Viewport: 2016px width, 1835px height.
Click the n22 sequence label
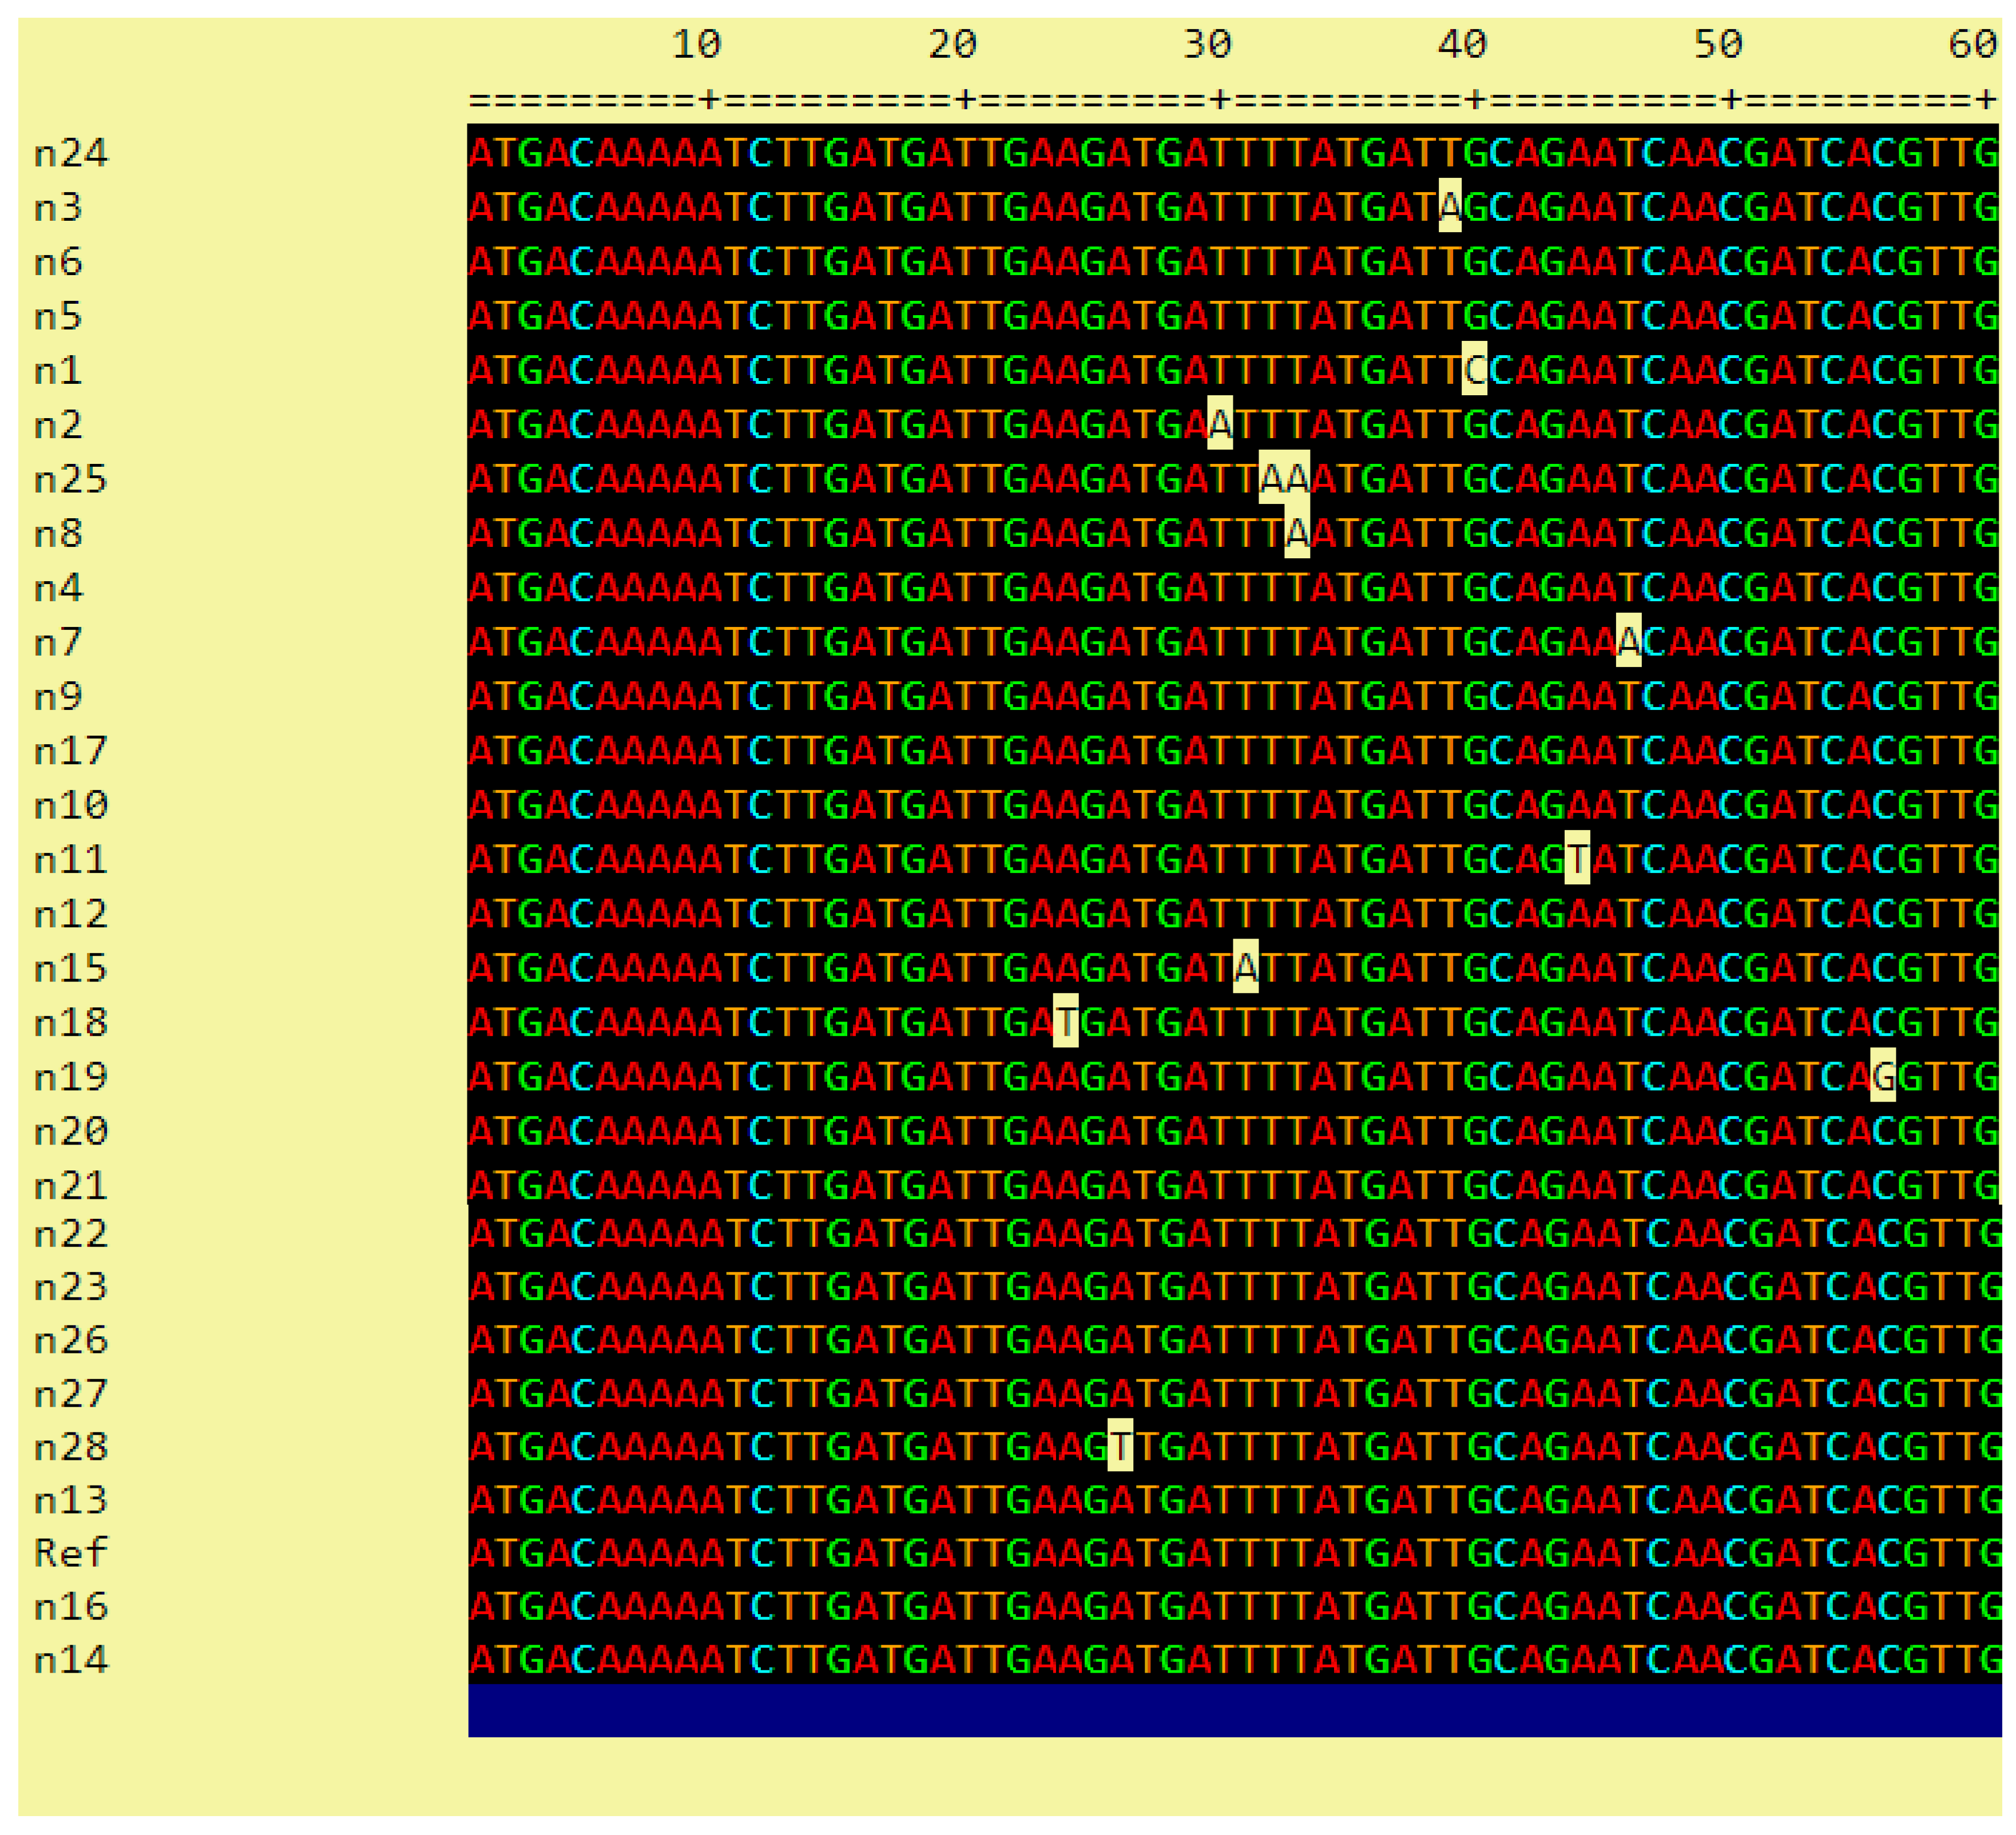pyautogui.click(x=70, y=1235)
